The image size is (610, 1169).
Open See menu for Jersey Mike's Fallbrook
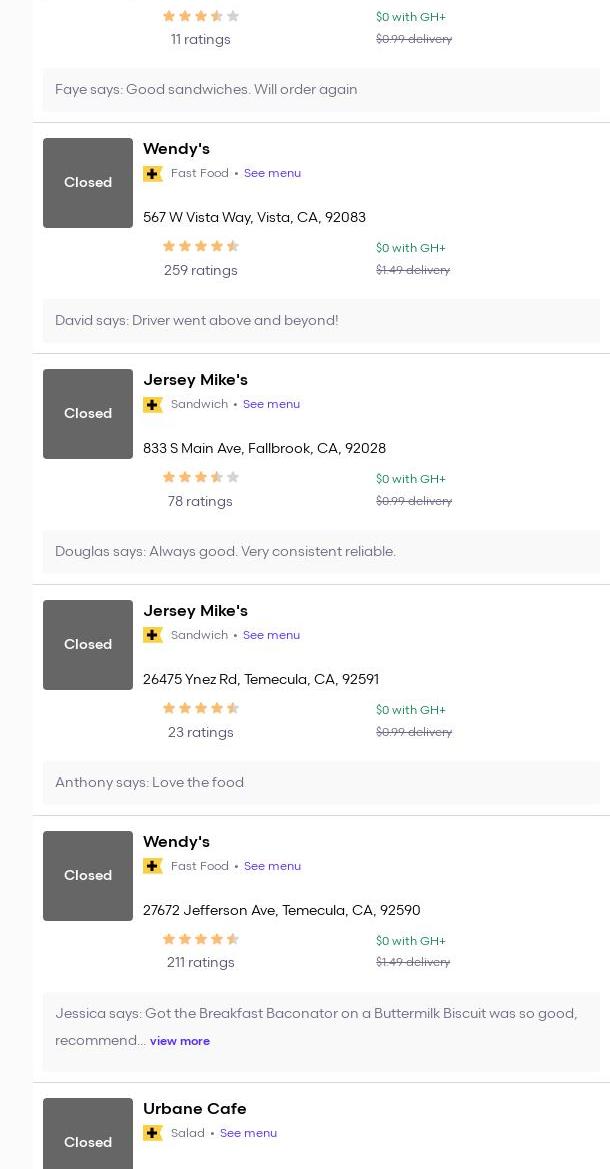[271, 404]
